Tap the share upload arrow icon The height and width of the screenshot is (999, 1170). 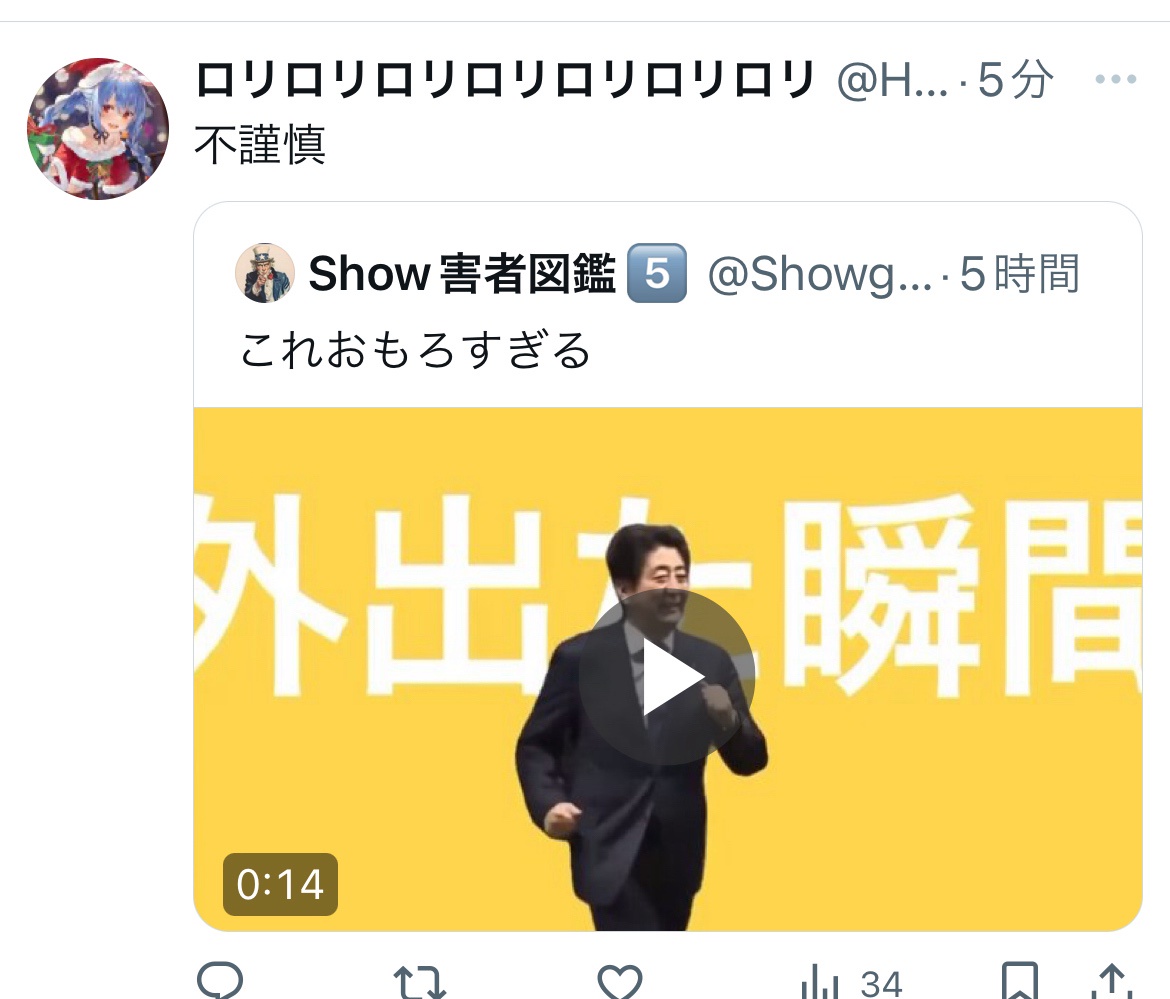tap(1112, 981)
